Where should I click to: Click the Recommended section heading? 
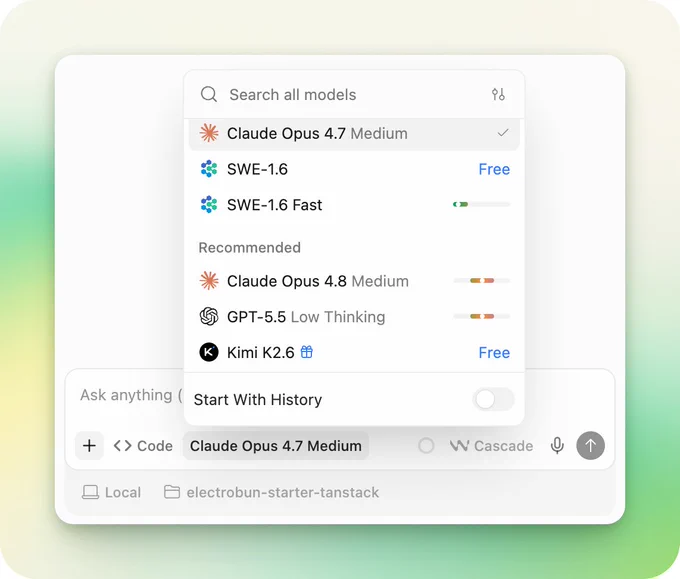(x=249, y=247)
